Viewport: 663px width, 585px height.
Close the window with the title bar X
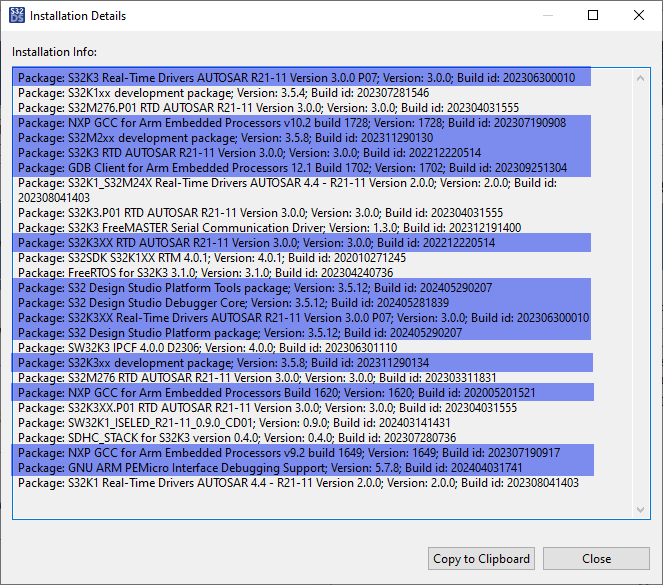(639, 15)
